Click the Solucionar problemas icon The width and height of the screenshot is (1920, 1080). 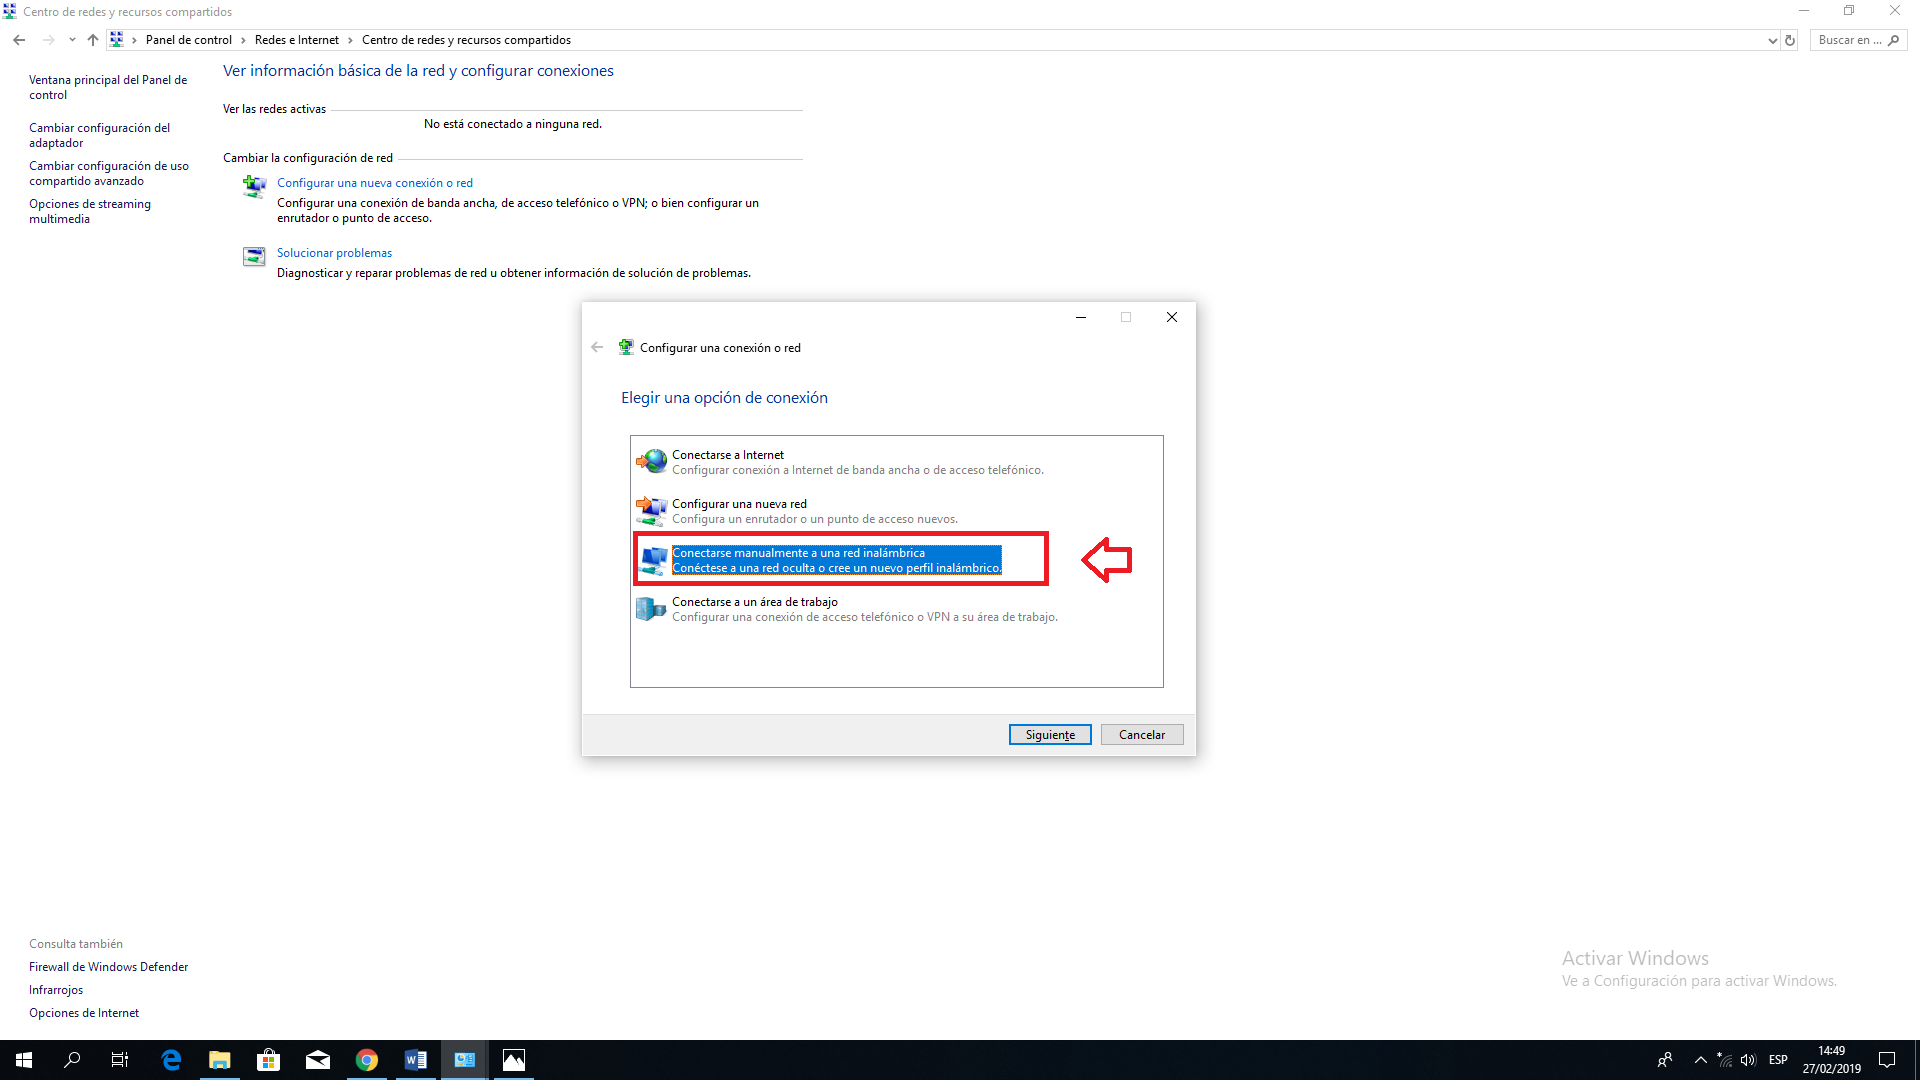pos(254,257)
